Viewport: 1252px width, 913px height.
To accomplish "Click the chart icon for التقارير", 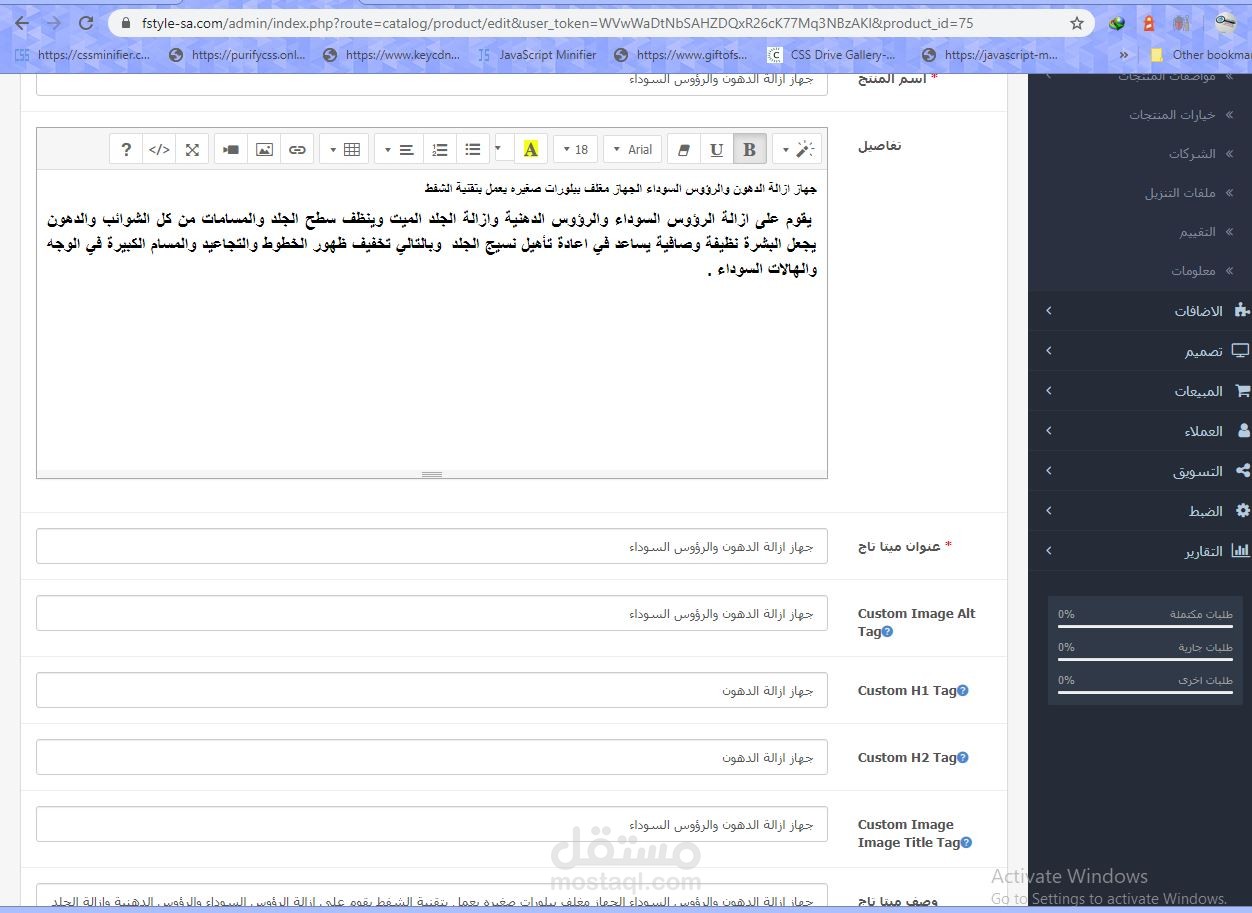I will coord(1240,550).
